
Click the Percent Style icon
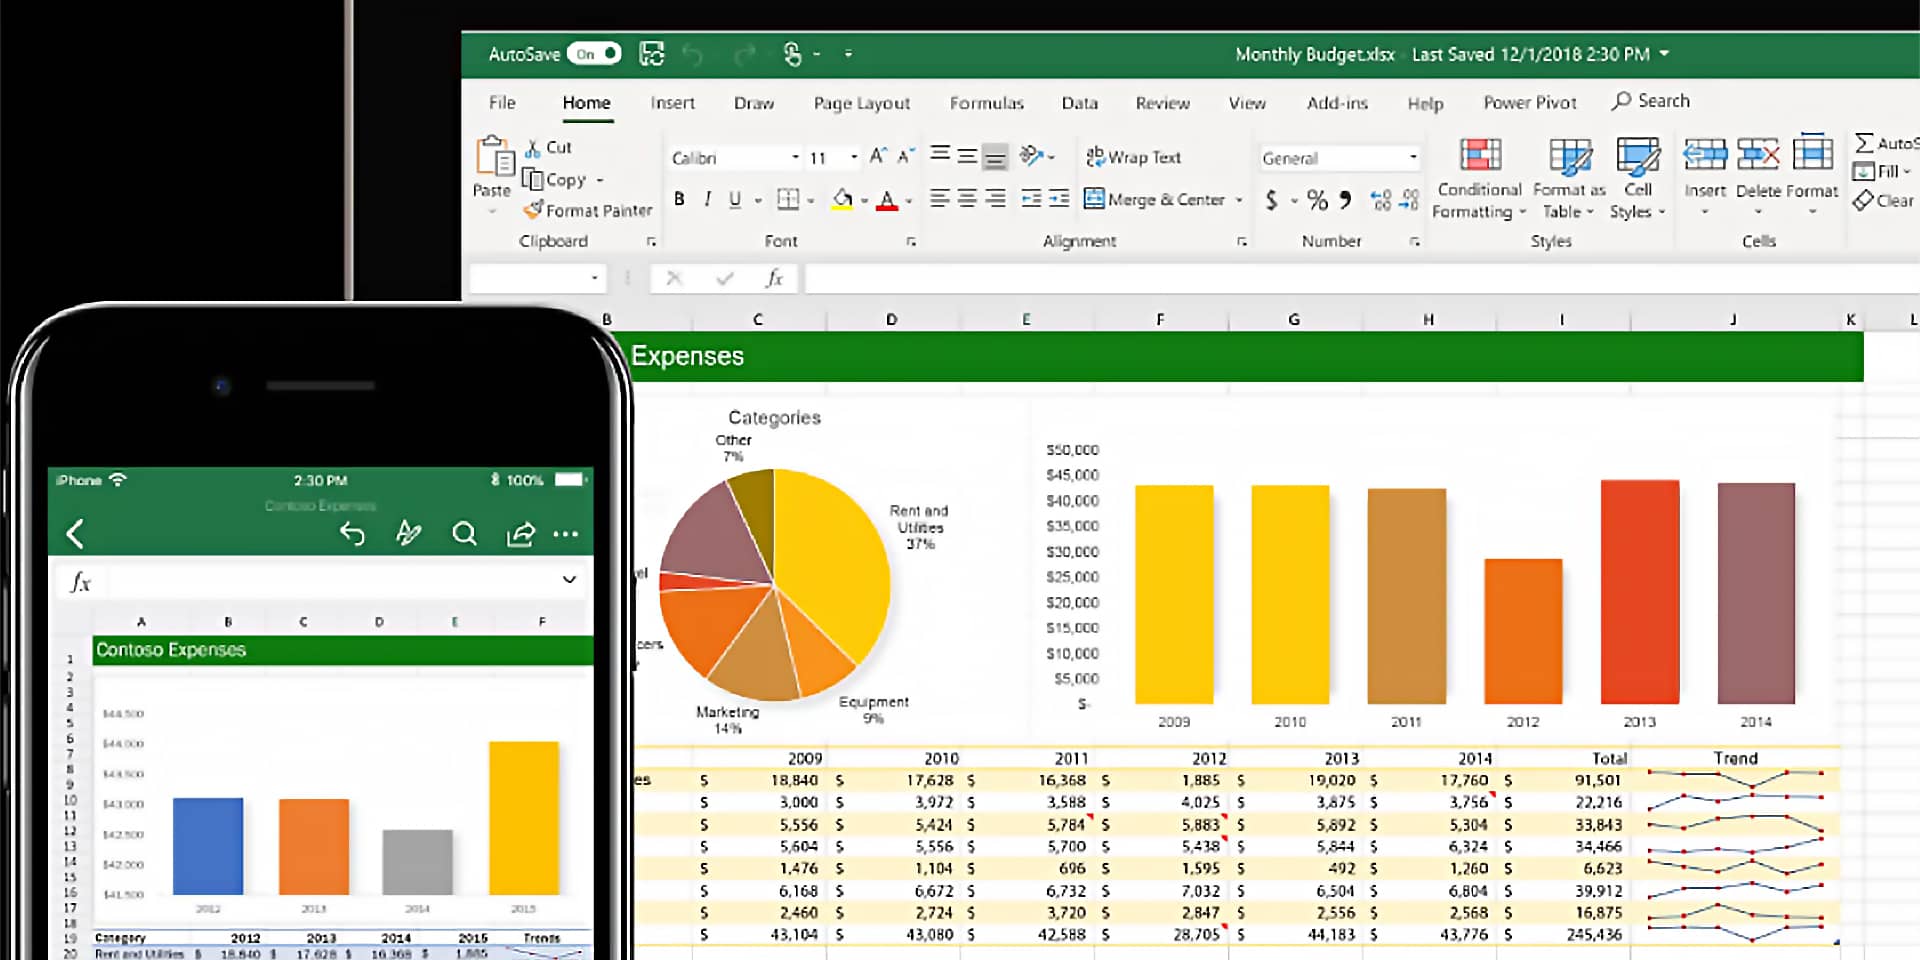click(1318, 200)
